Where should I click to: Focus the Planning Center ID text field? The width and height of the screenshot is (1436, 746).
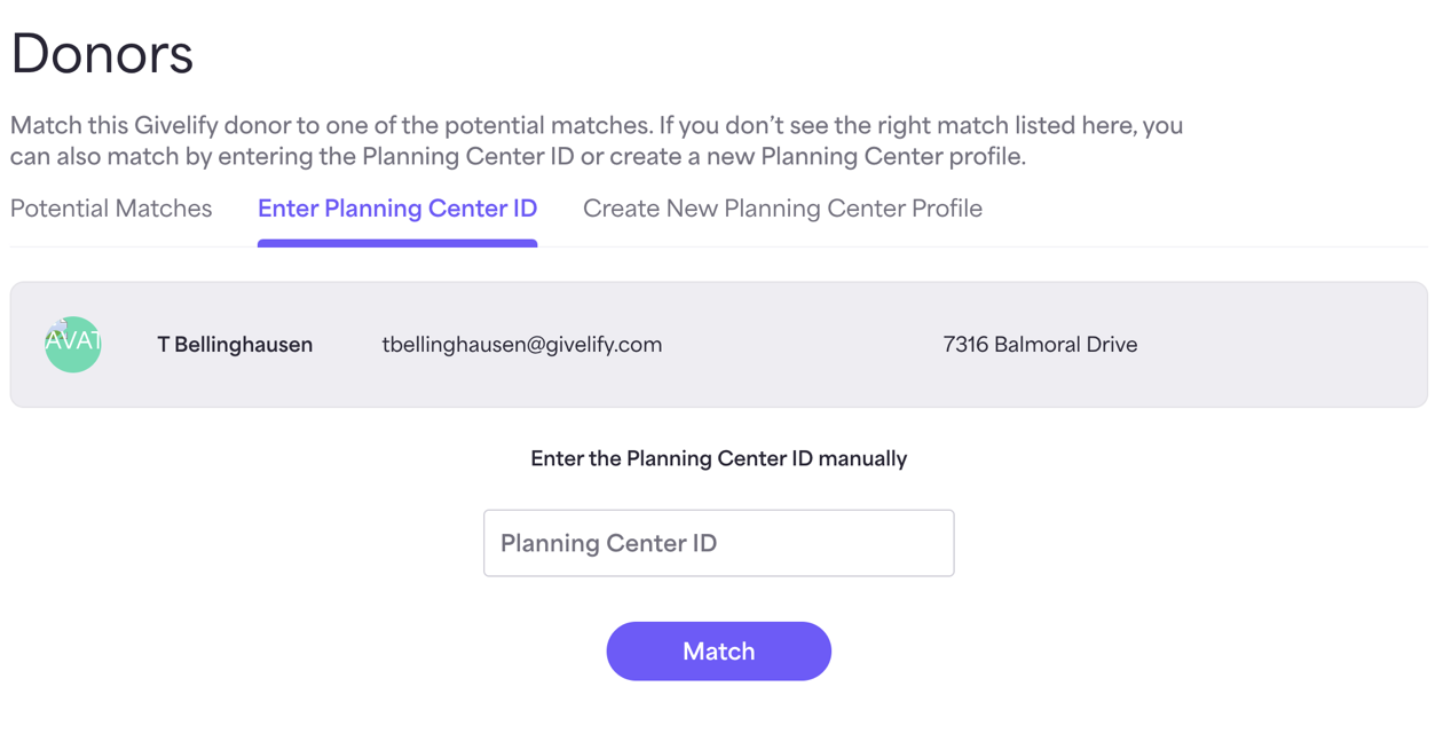coord(719,543)
